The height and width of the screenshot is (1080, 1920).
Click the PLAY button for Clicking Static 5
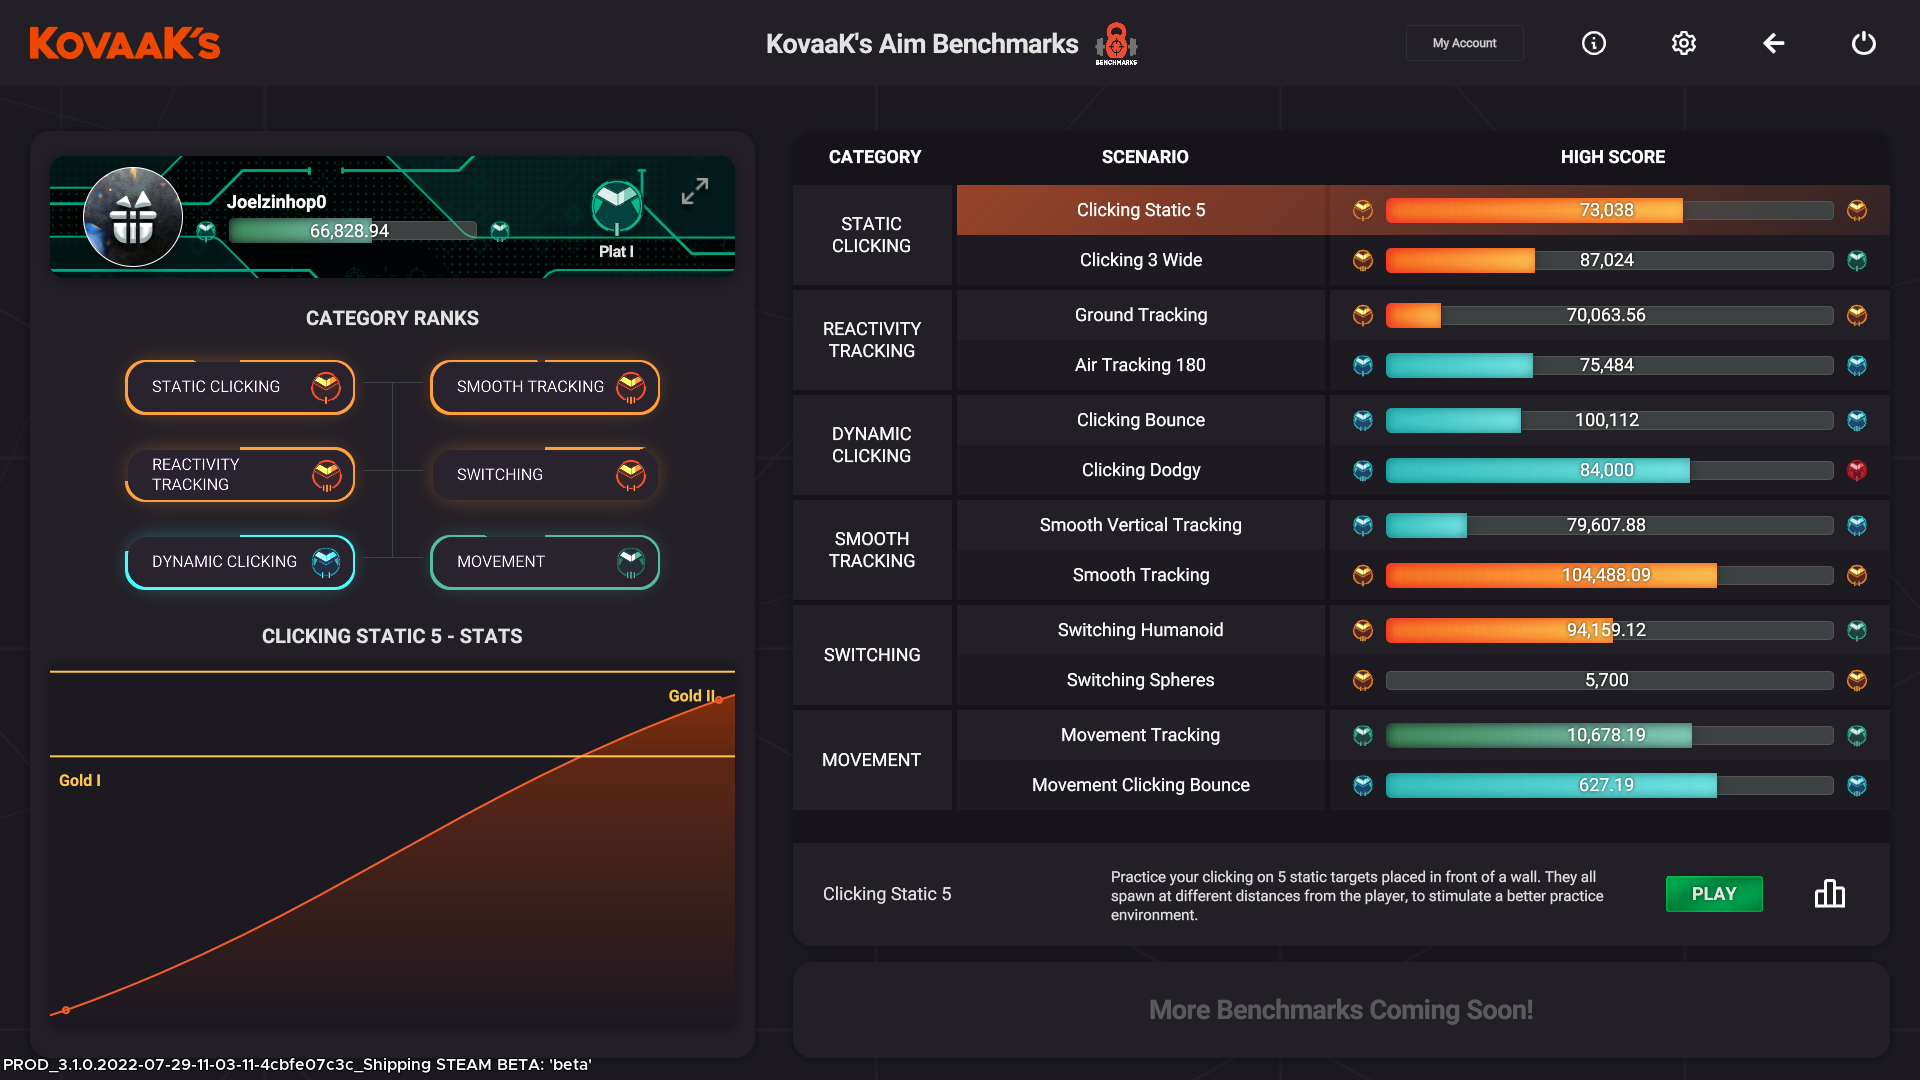[x=1714, y=893]
